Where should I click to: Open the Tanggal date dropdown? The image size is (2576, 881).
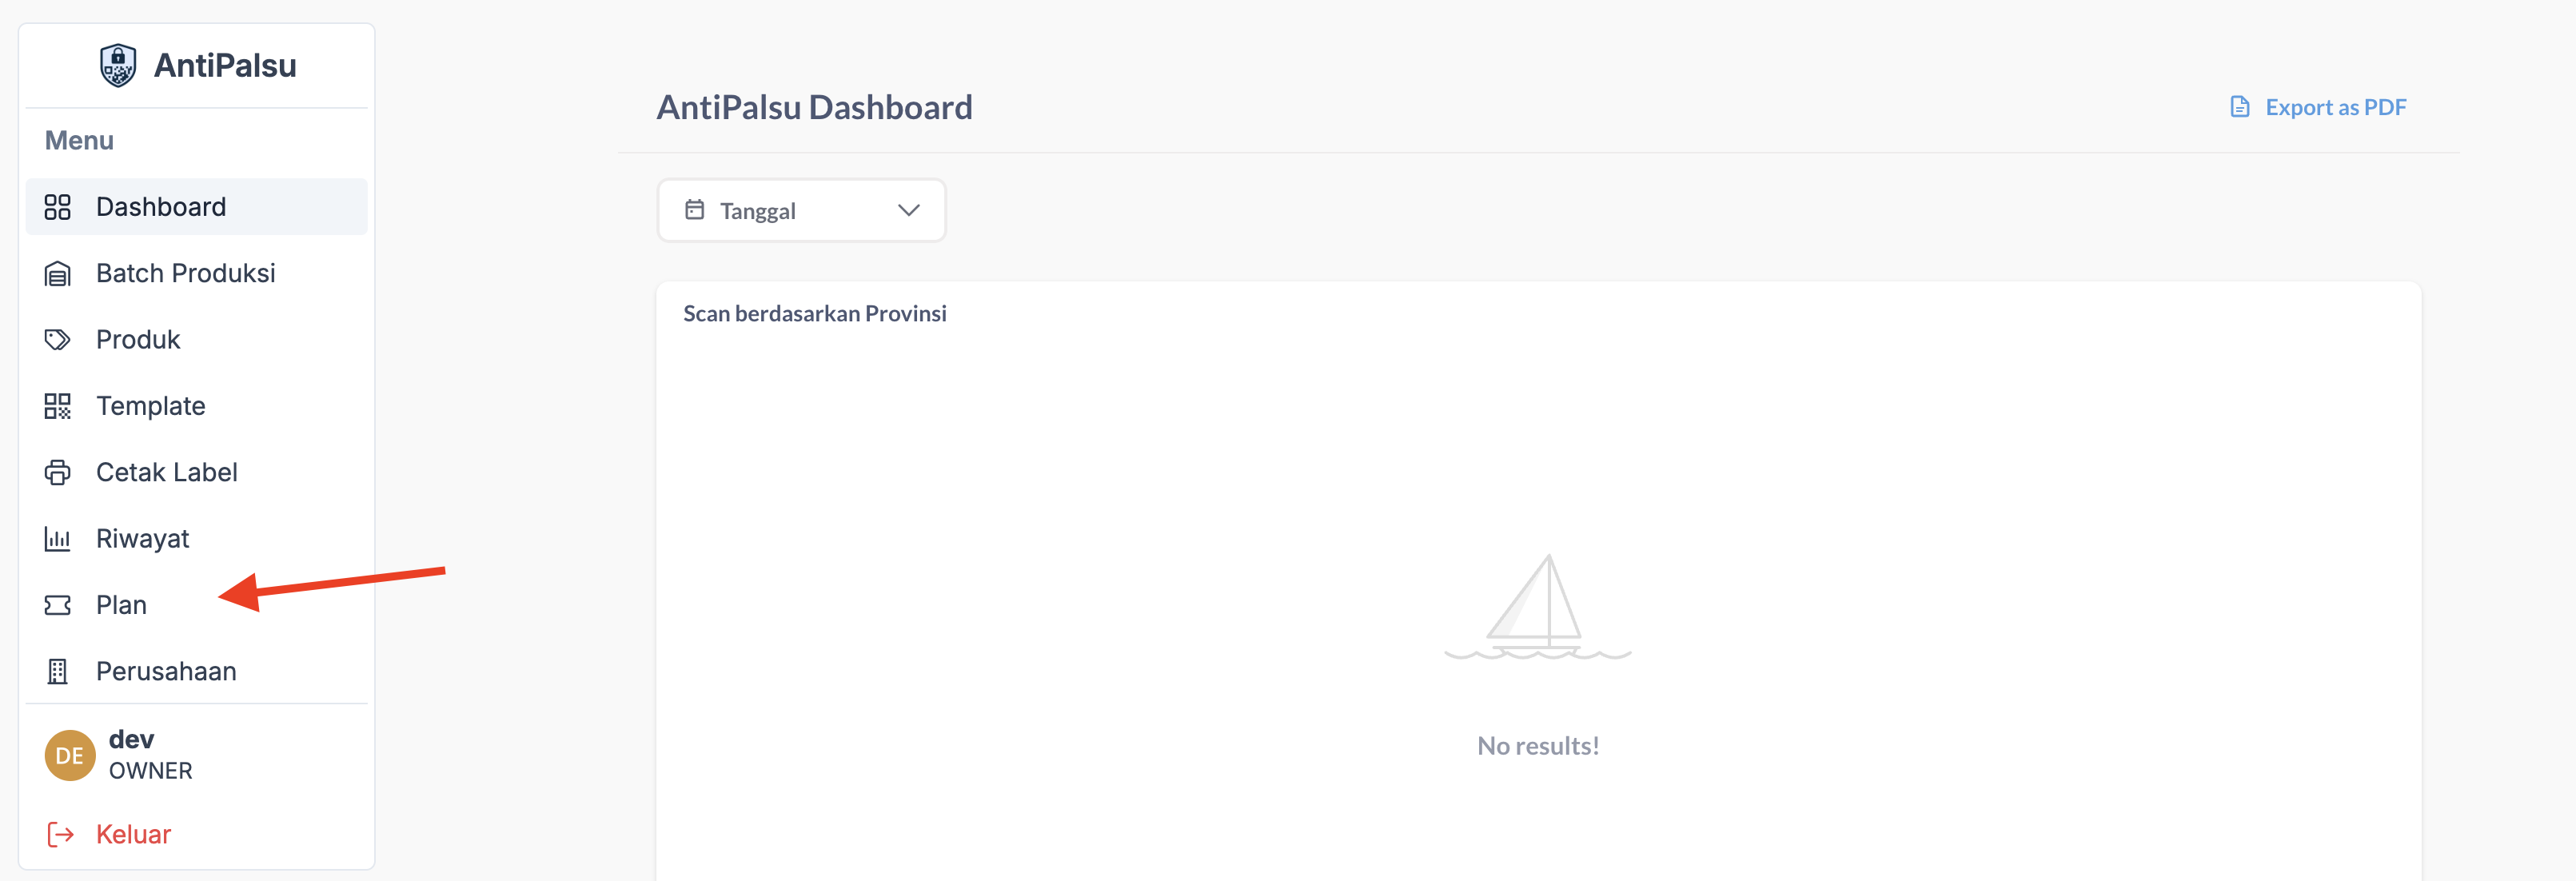[x=800, y=210]
